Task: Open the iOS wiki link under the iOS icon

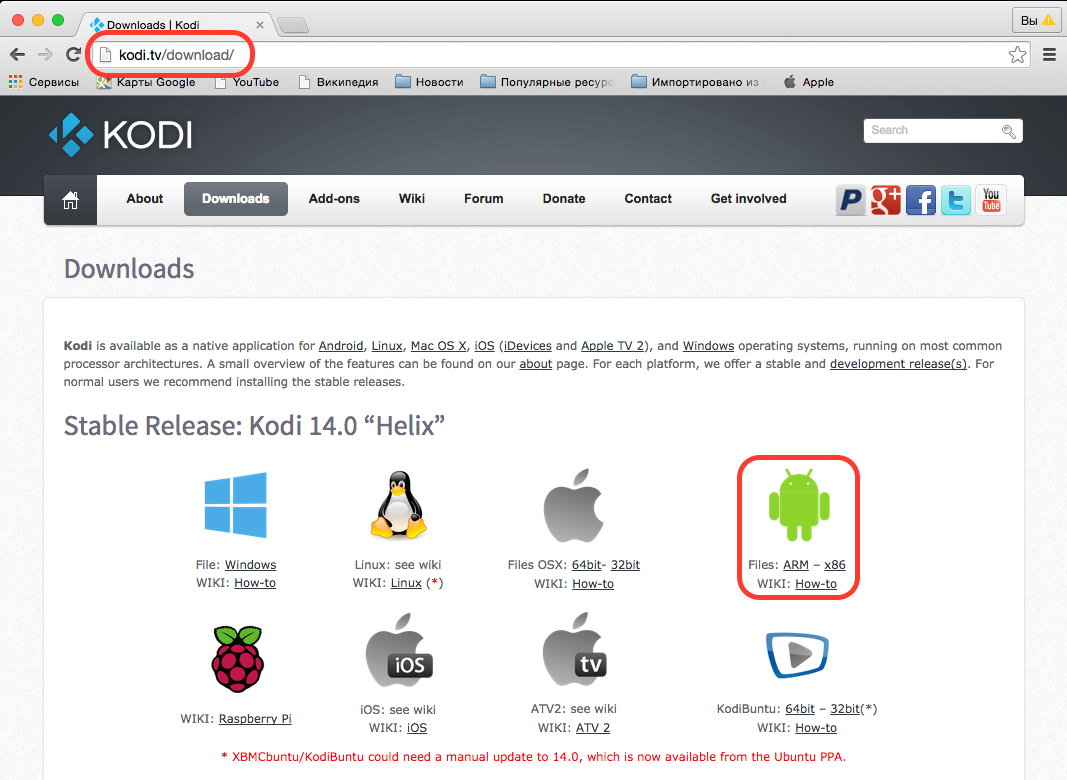Action: (416, 728)
